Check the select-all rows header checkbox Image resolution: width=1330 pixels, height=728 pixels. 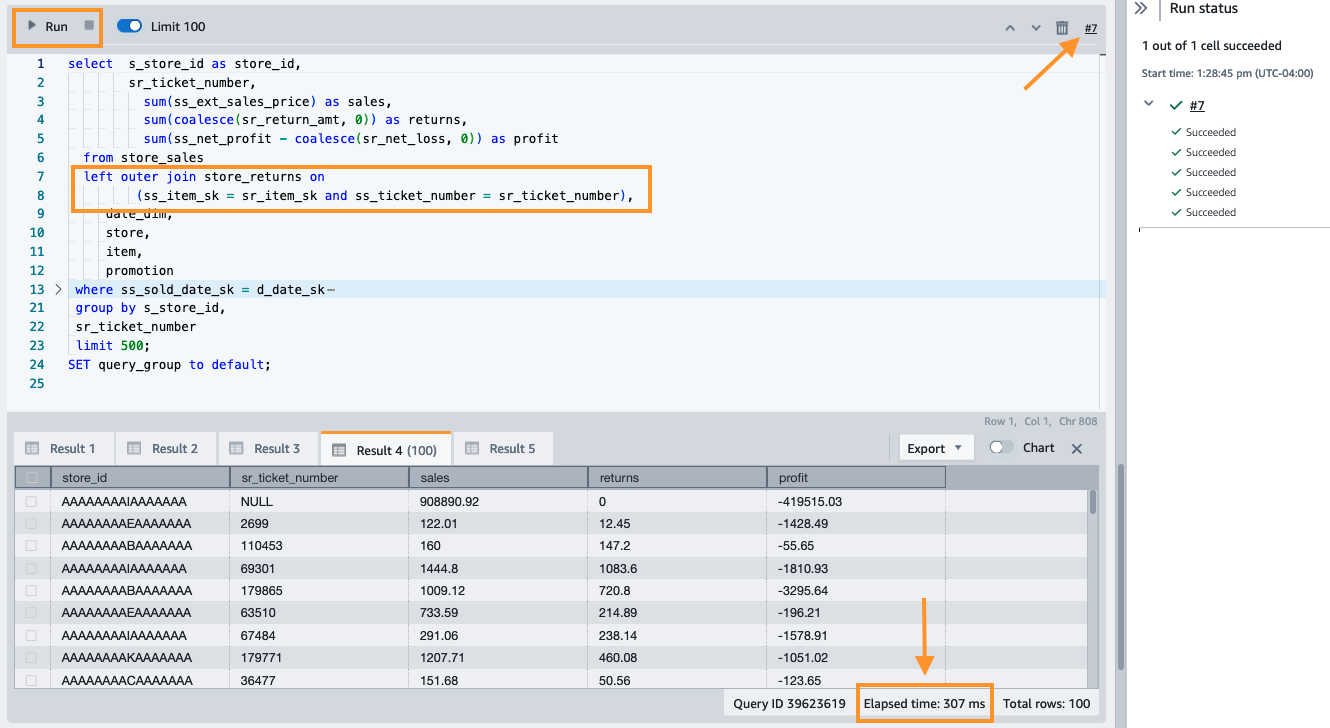pyautogui.click(x=33, y=478)
